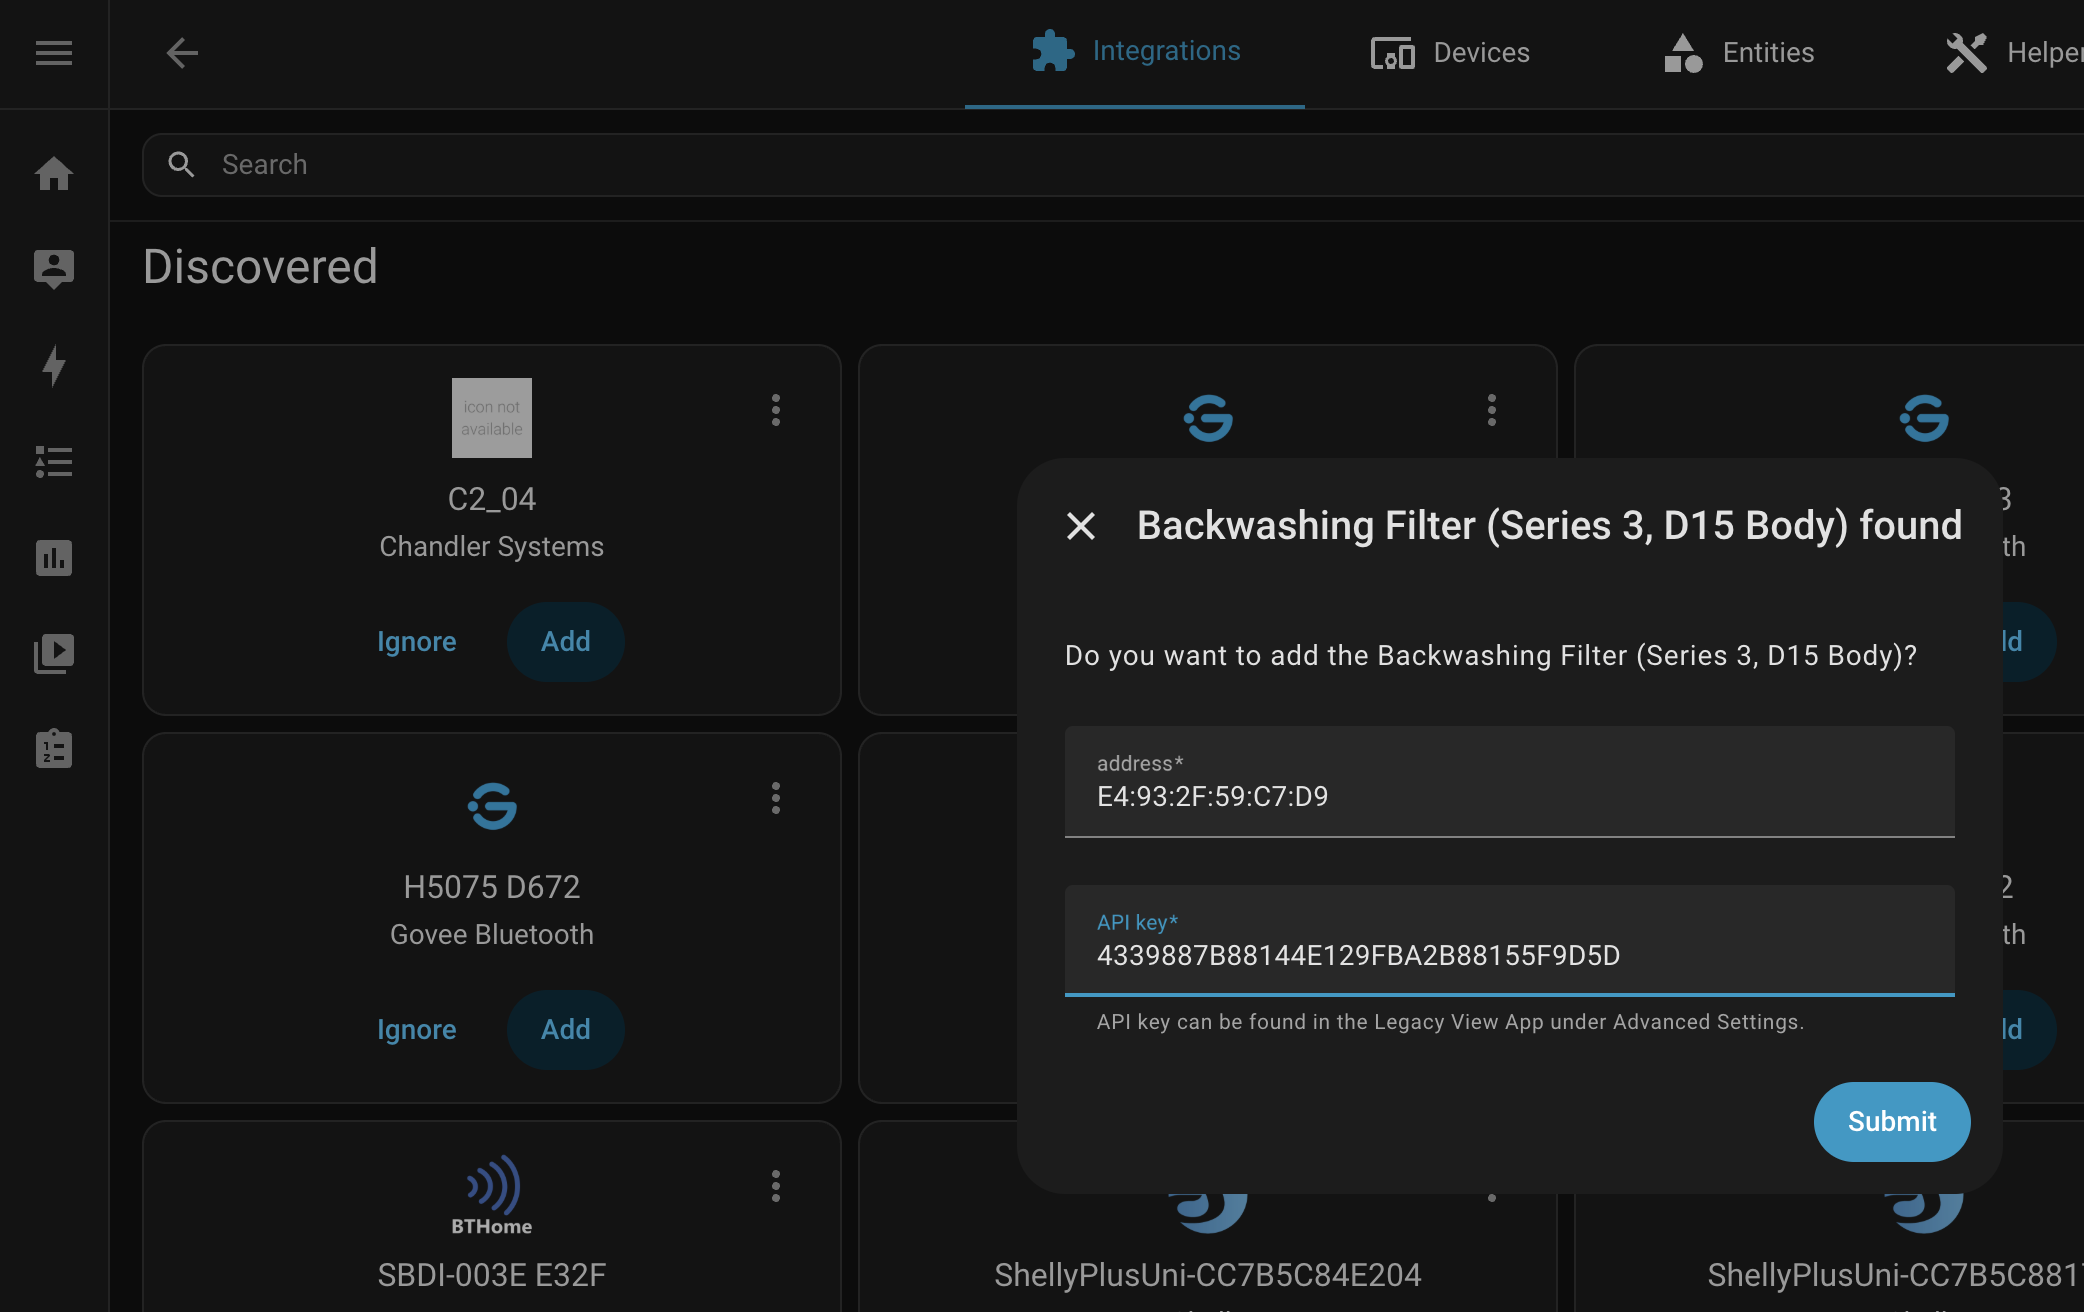
Task: Open the History chart icon in sidebar
Action: pos(54,558)
